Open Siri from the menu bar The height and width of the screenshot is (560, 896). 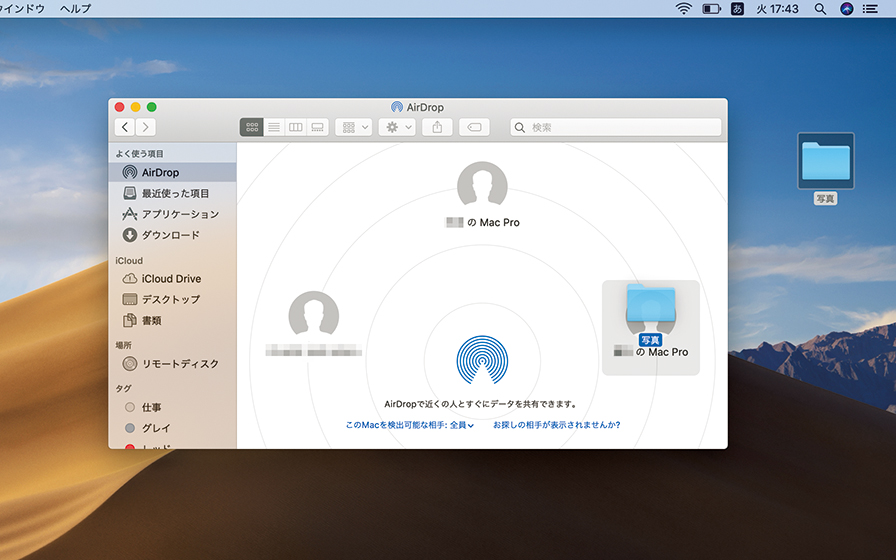point(847,8)
